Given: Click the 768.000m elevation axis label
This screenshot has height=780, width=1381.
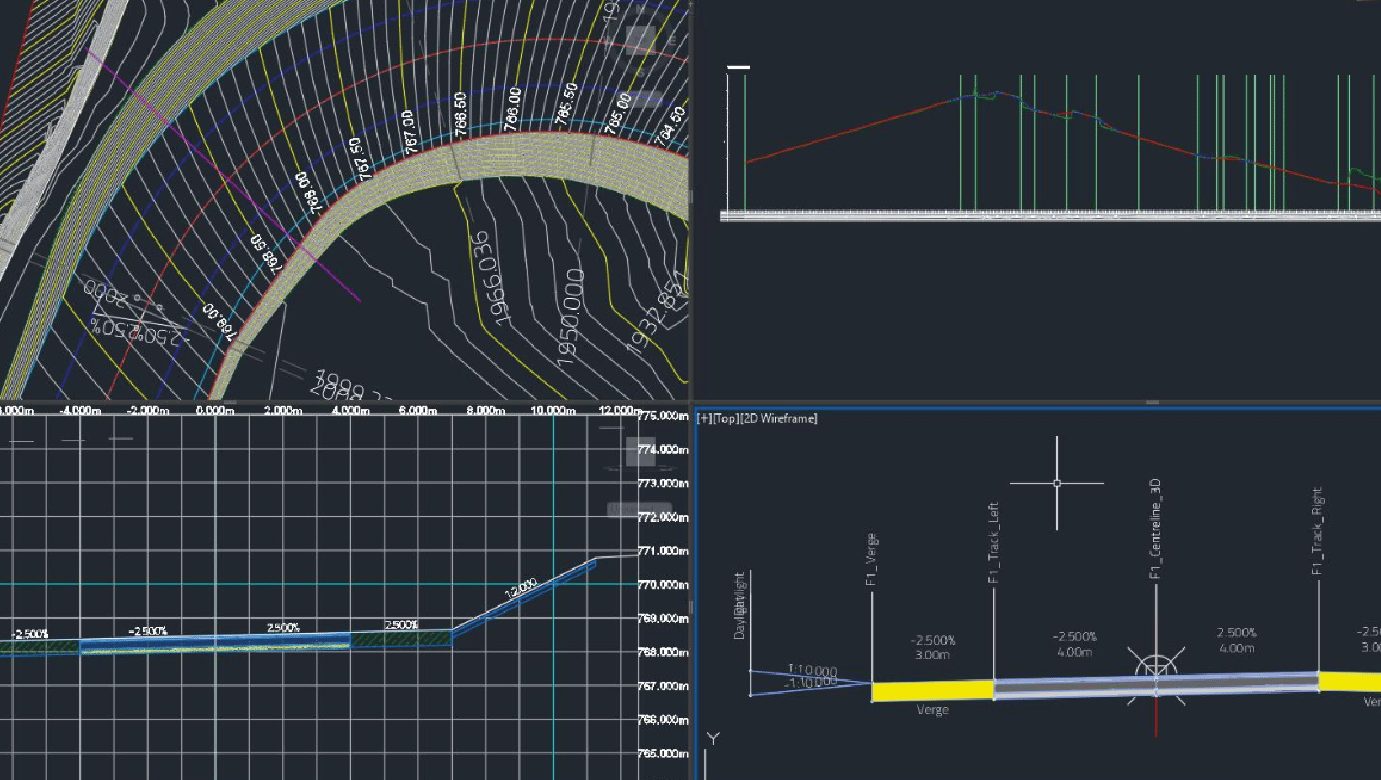Looking at the screenshot, I should 663,653.
